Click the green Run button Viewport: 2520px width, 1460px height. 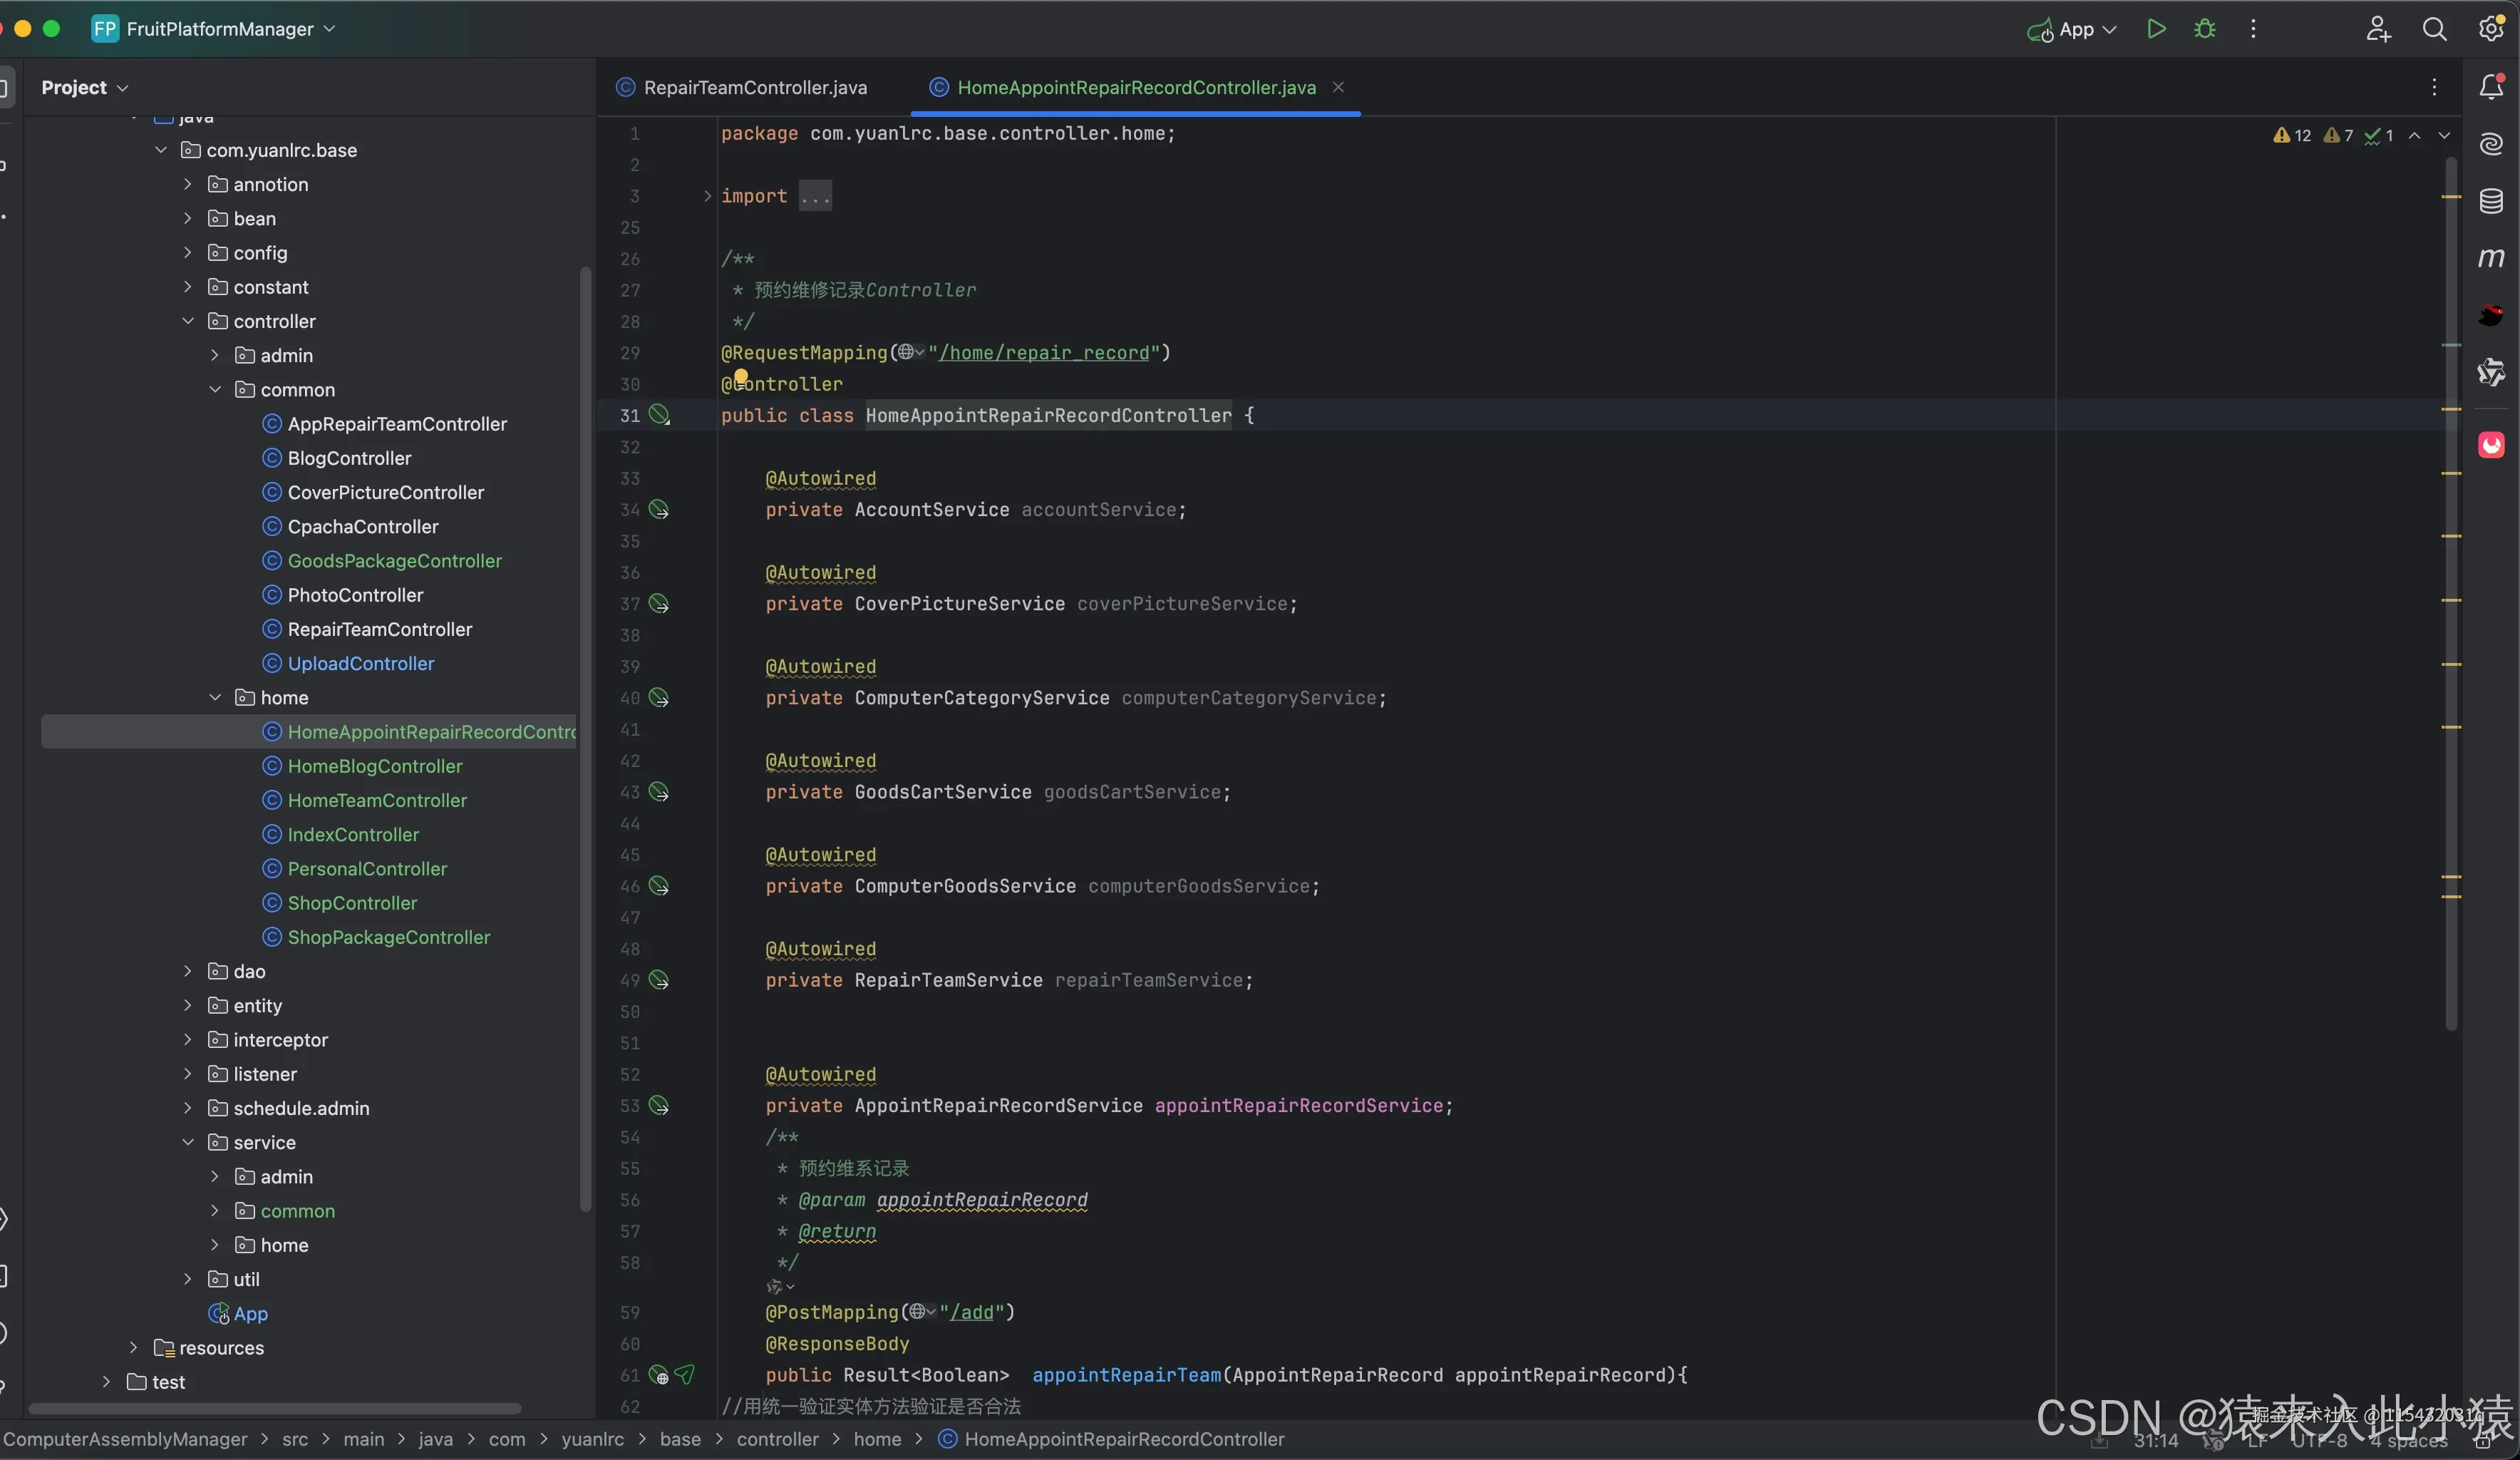2156,29
